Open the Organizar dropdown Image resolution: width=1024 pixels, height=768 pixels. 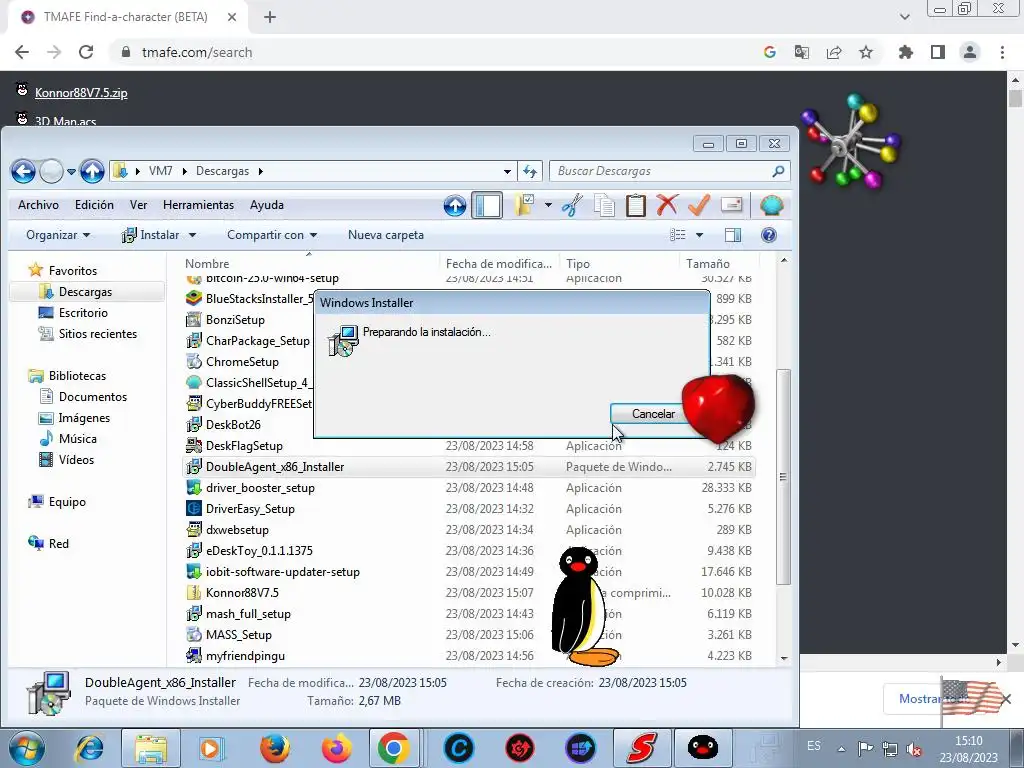57,235
